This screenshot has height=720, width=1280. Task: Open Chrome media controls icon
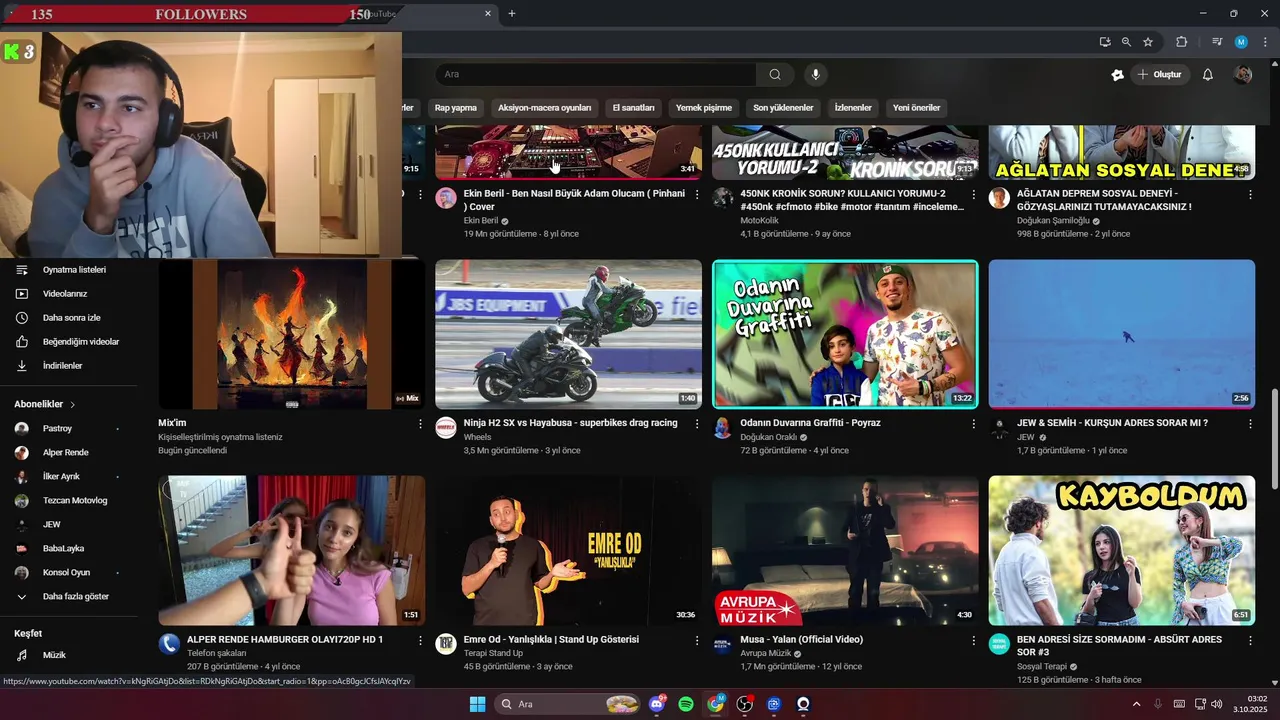click(x=1217, y=42)
